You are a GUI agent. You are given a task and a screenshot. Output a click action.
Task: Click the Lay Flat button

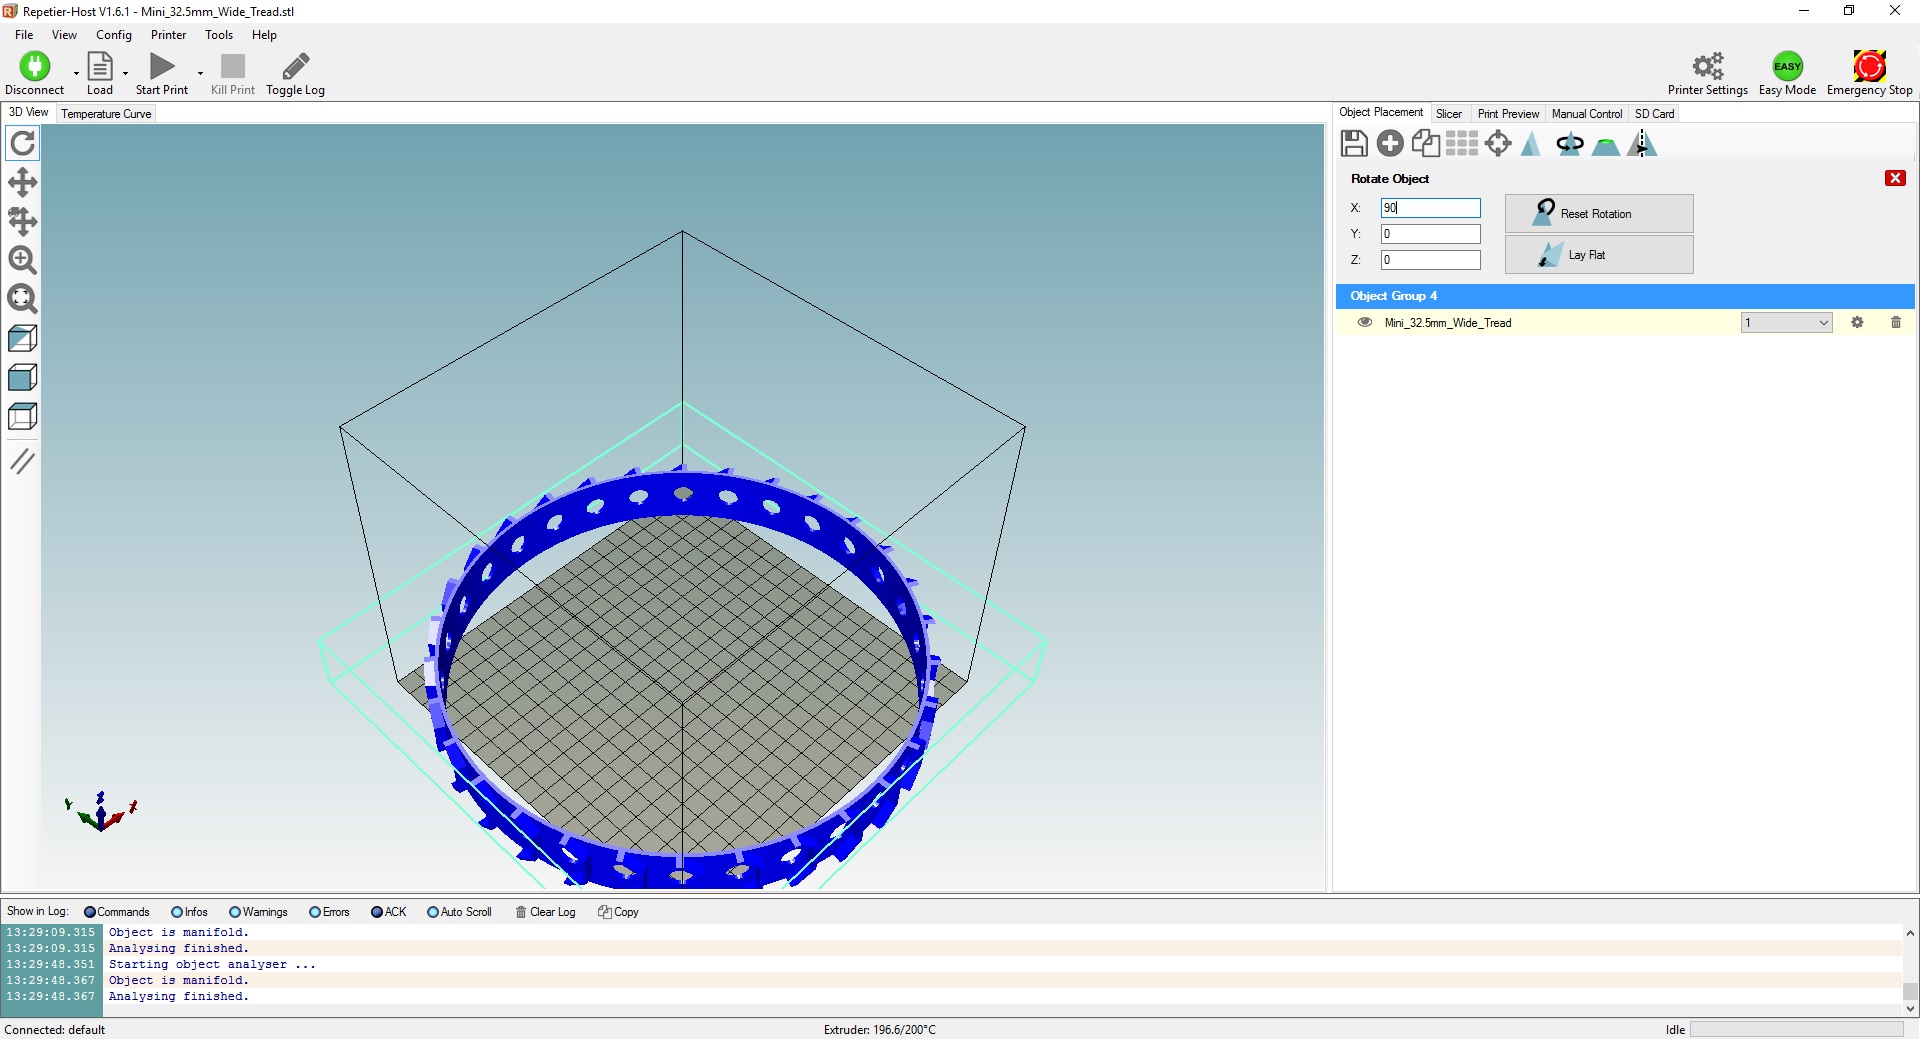tap(1598, 255)
